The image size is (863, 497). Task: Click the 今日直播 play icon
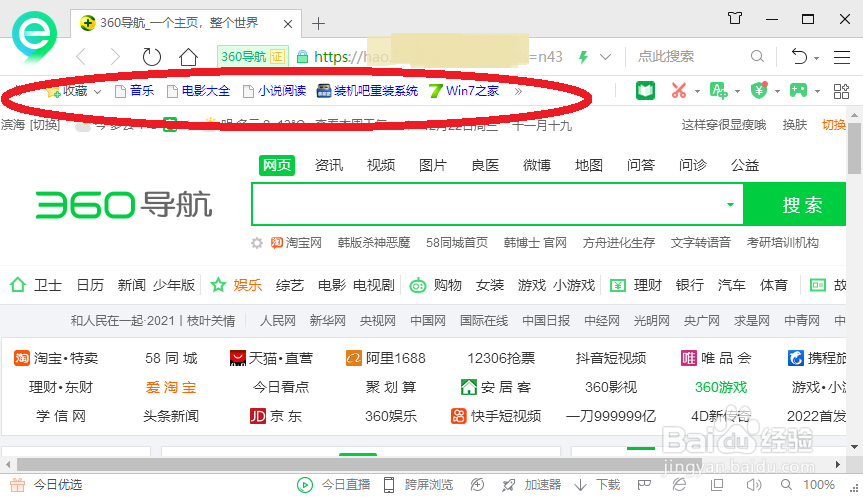[304, 485]
